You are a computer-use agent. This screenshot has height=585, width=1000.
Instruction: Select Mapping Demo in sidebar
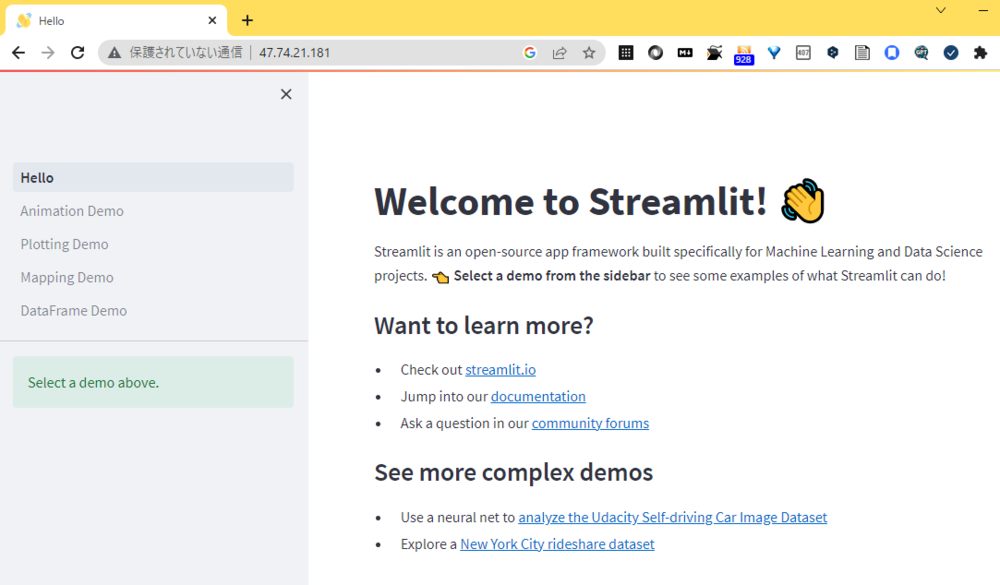(67, 277)
